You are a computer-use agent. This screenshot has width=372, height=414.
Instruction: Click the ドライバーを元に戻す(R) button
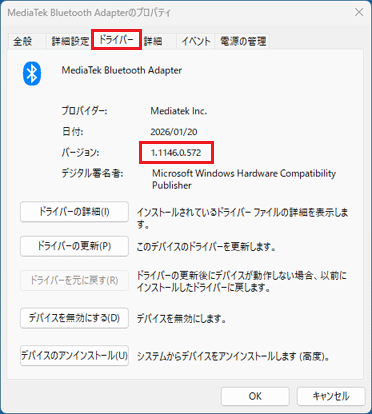pos(74,280)
